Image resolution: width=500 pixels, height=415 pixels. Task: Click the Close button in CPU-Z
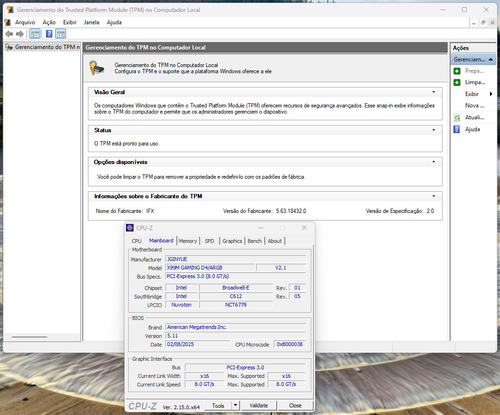(x=295, y=406)
